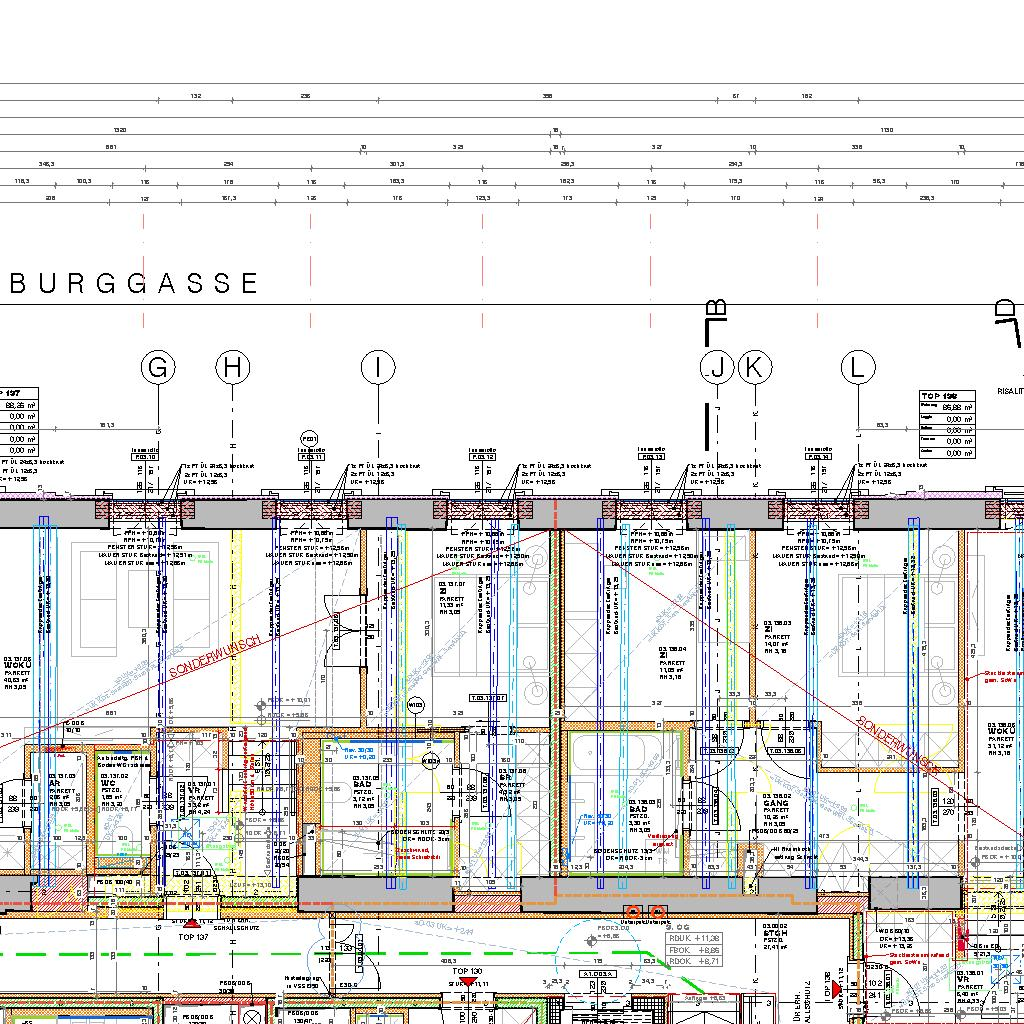Click the A1.003.A door tag
This screenshot has width=1024, height=1024.
tap(597, 973)
